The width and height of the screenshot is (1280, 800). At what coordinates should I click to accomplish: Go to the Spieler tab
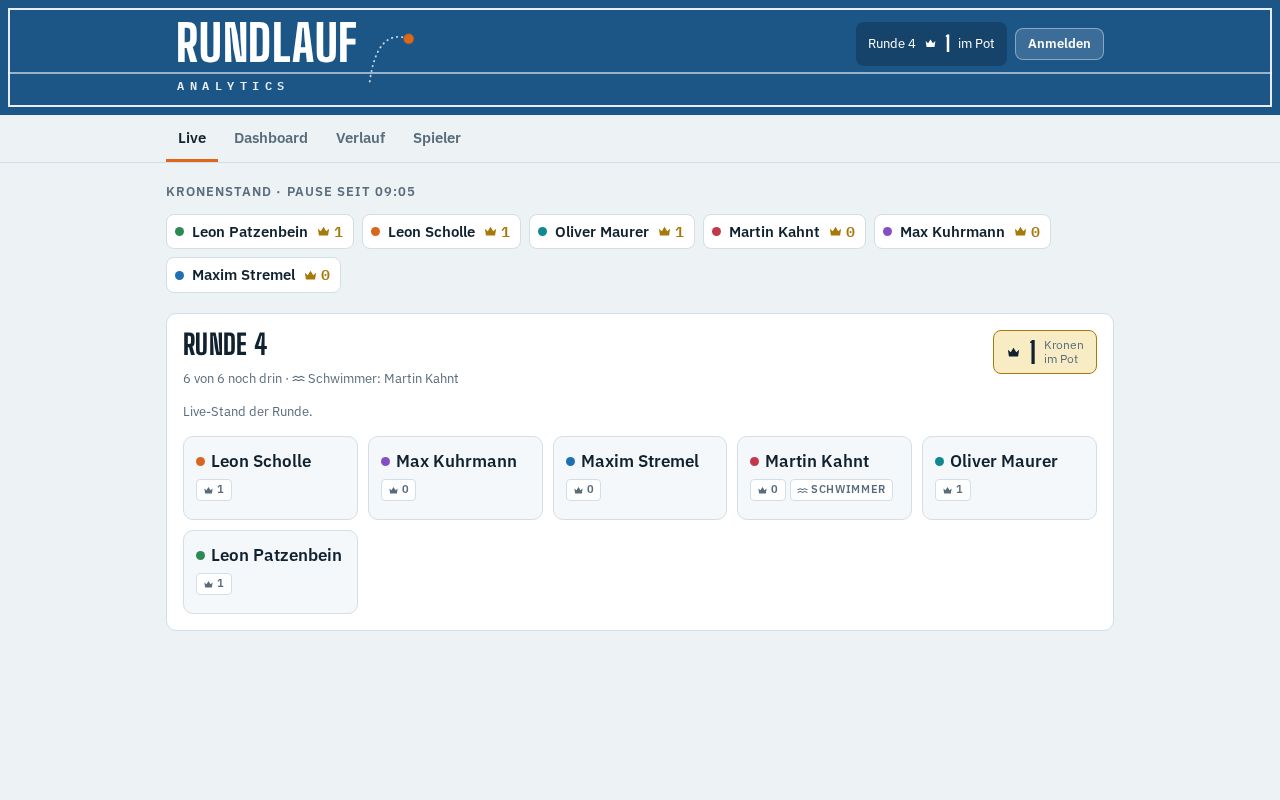[437, 138]
